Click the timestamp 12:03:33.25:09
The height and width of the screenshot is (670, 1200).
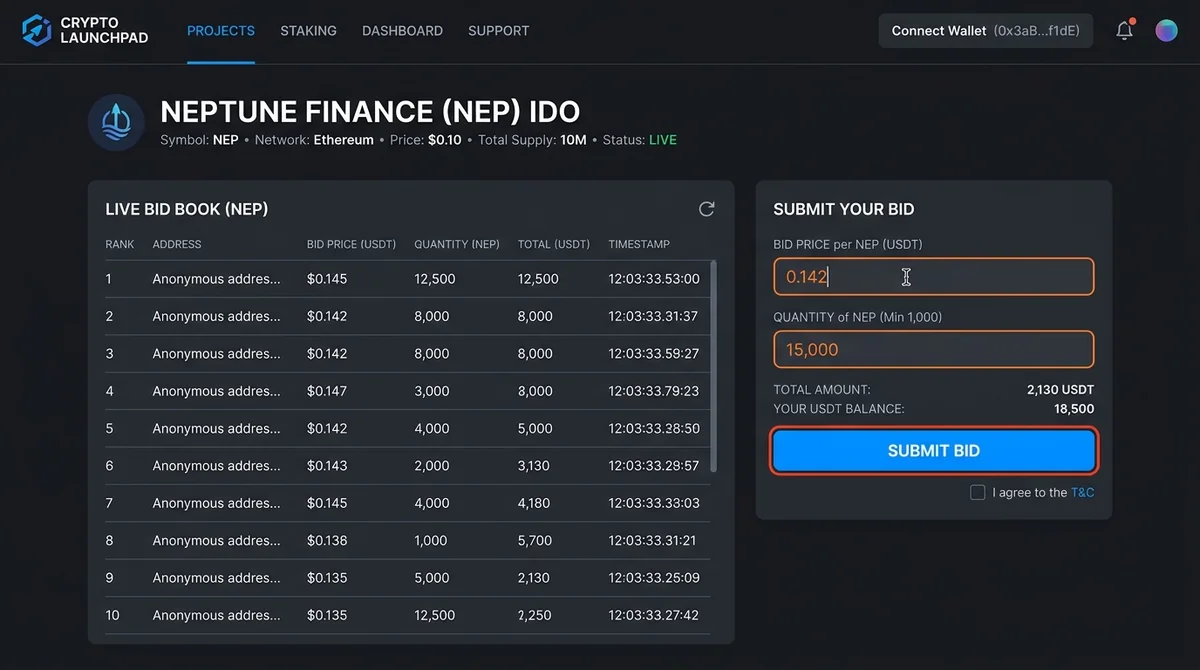tap(654, 578)
